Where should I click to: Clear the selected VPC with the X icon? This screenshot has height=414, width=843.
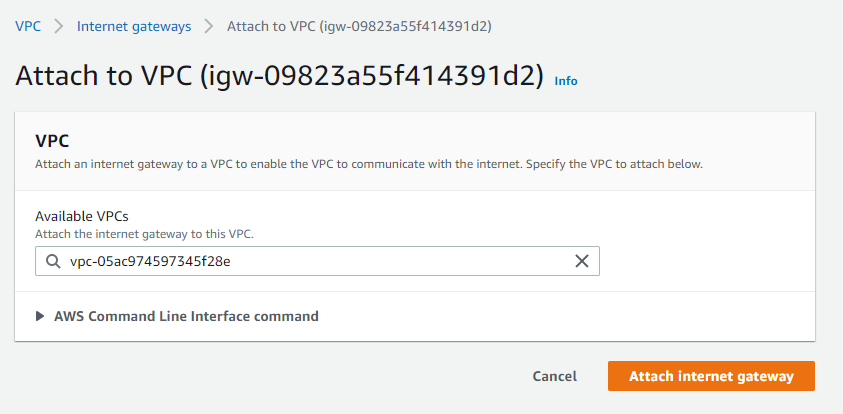[582, 261]
